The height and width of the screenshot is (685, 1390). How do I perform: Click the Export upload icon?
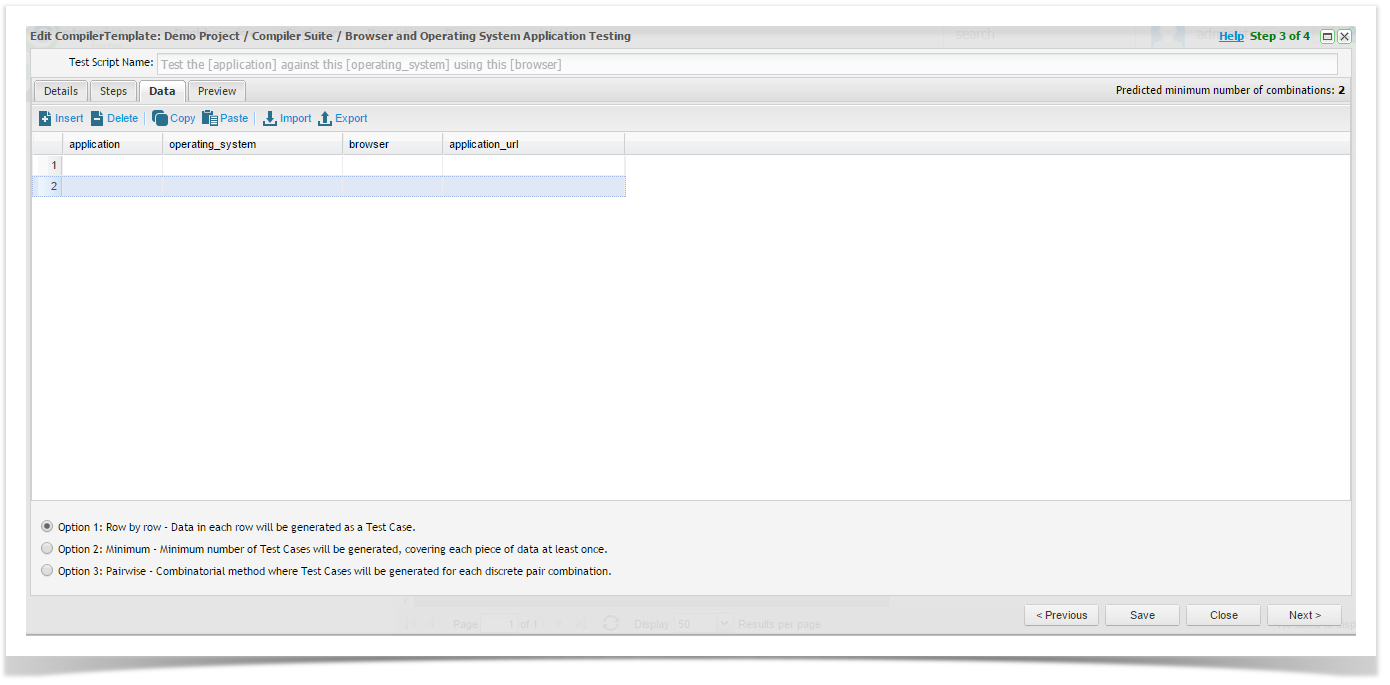[325, 118]
